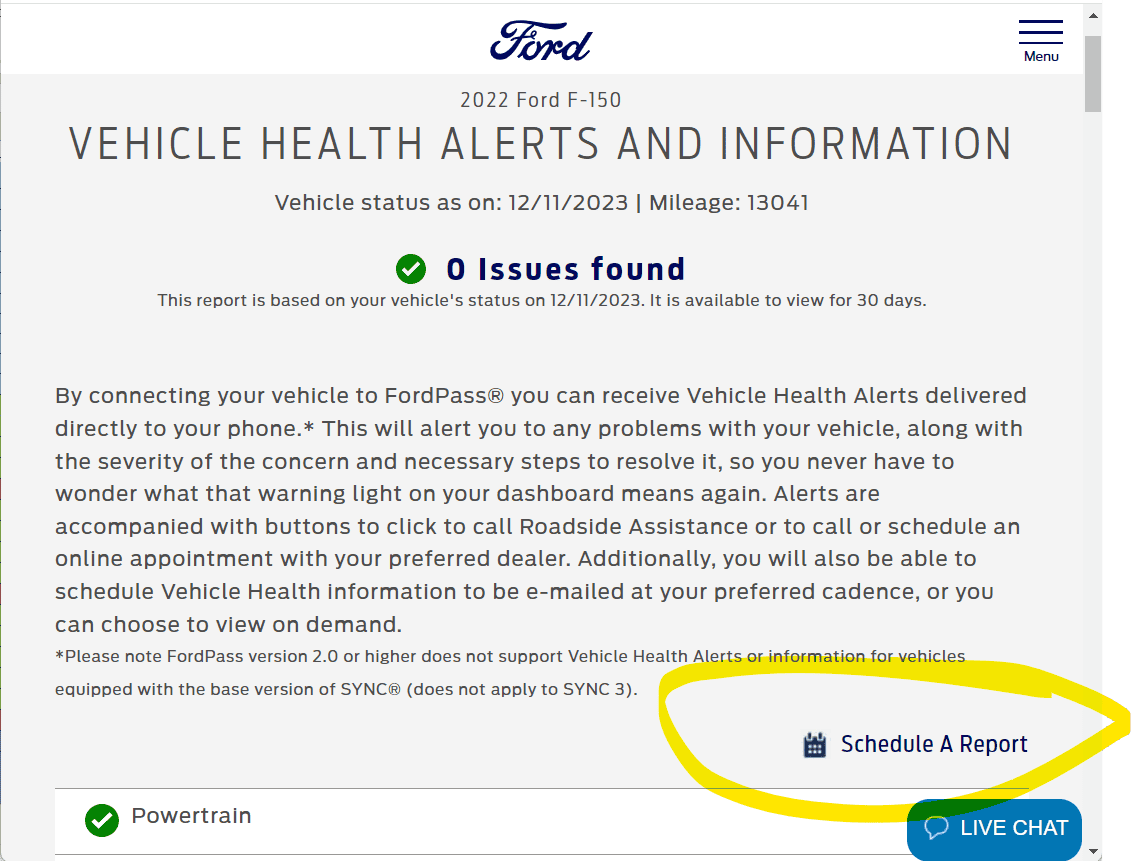
Task: Select the calendar icon for scheduling reports
Action: [815, 745]
